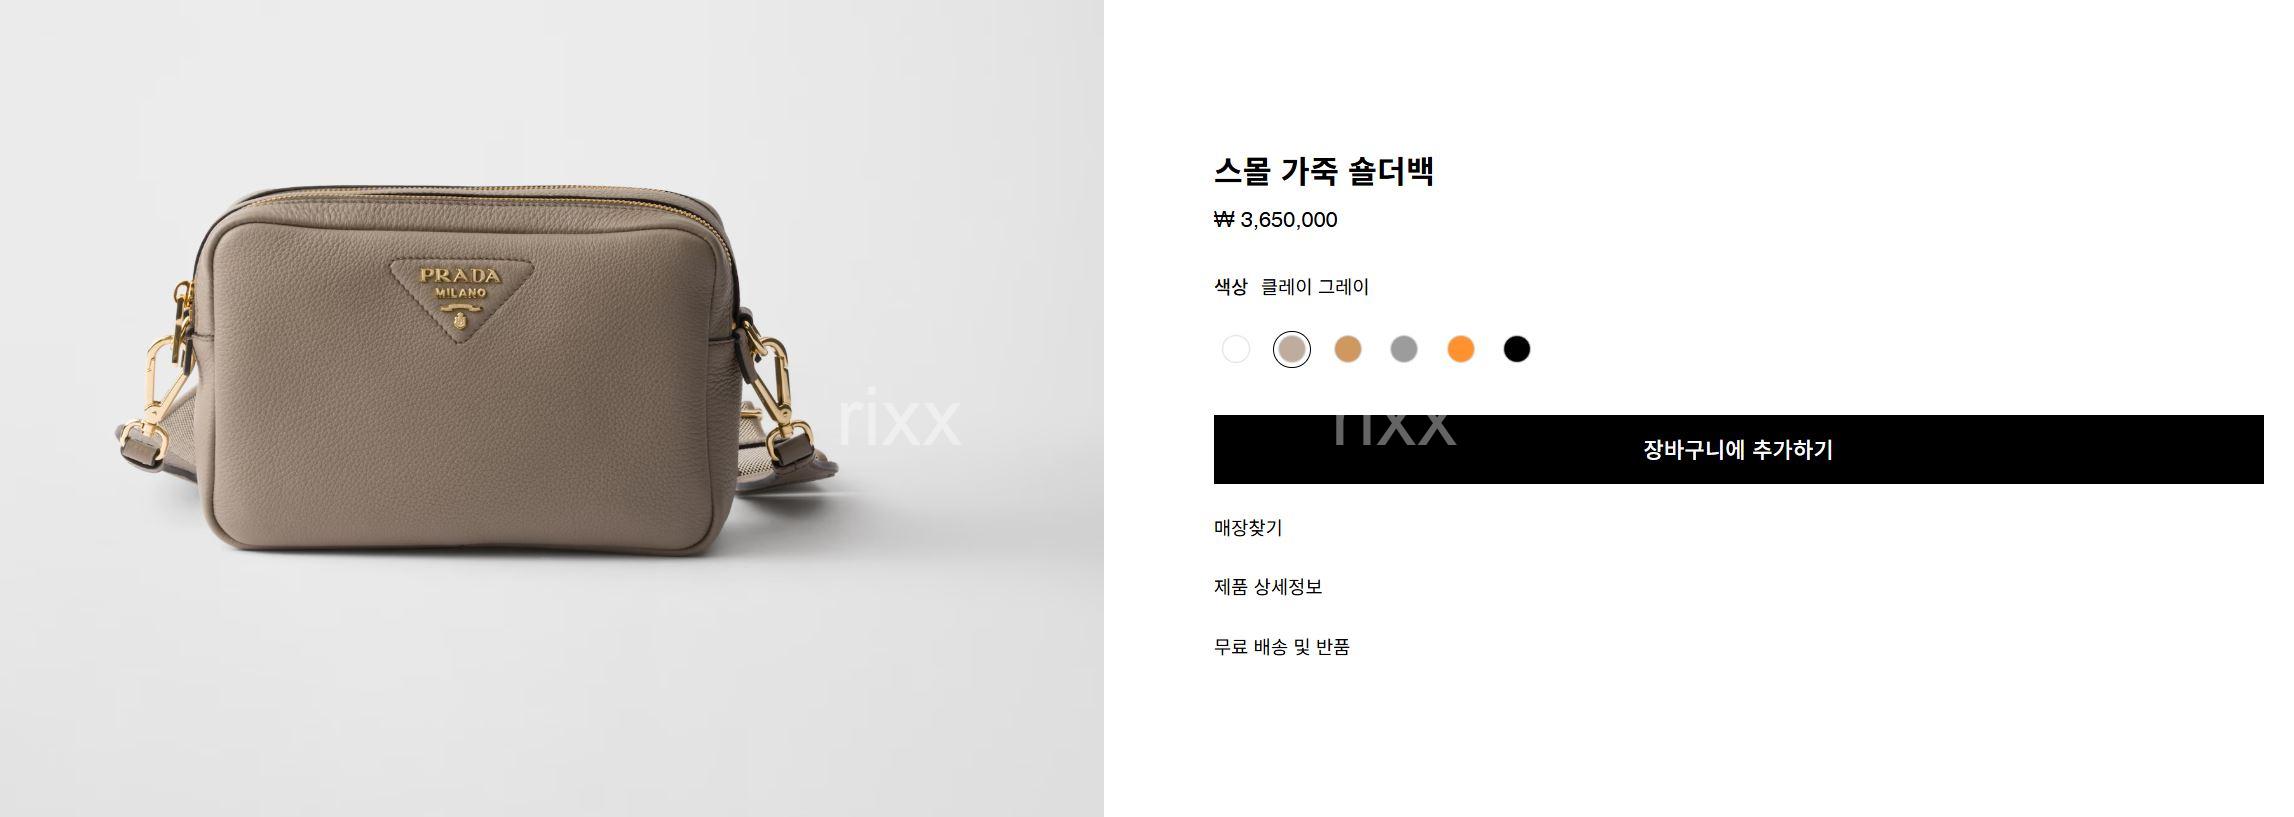Choose the caramel tan color swatch
Viewport: 2294px width, 817px height.
click(x=1347, y=349)
